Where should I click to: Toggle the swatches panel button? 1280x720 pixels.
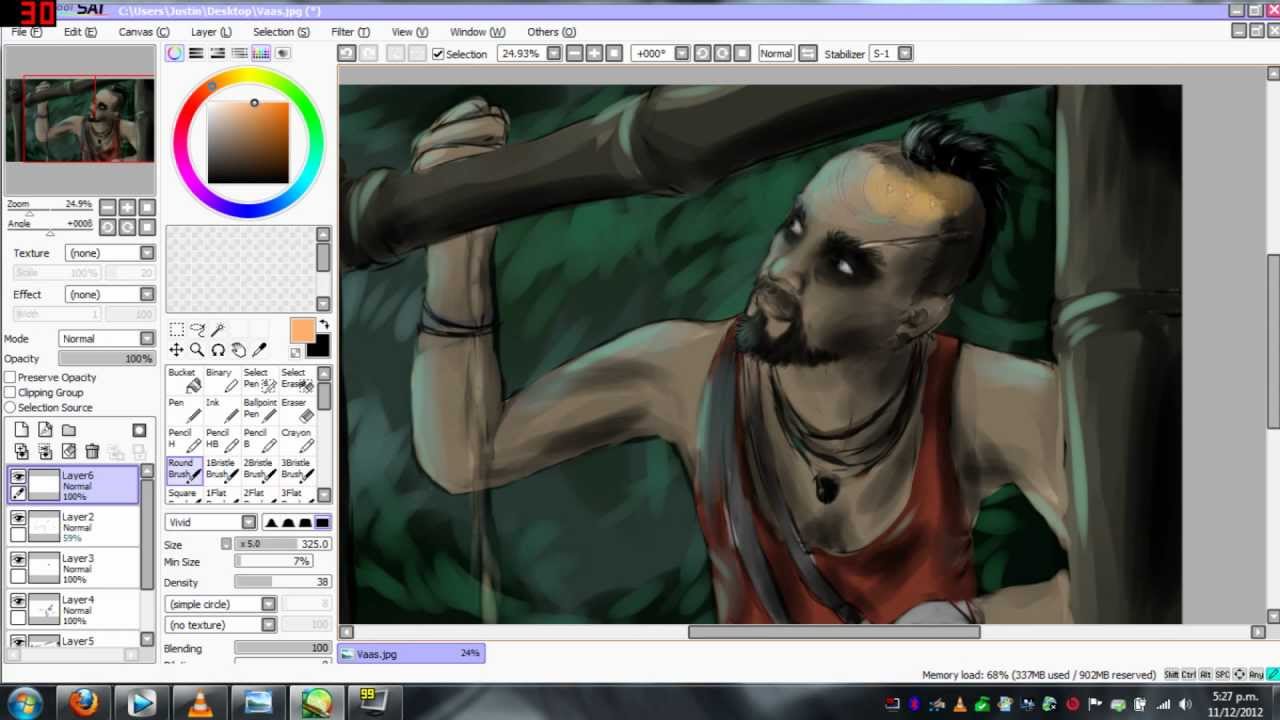(261, 53)
